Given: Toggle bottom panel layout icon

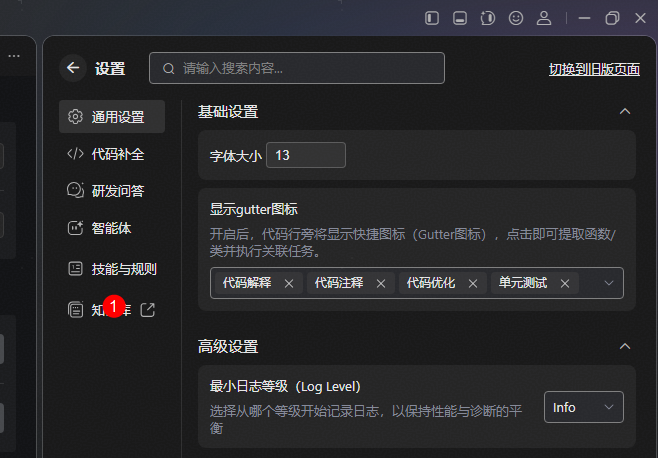Looking at the screenshot, I should [460, 18].
